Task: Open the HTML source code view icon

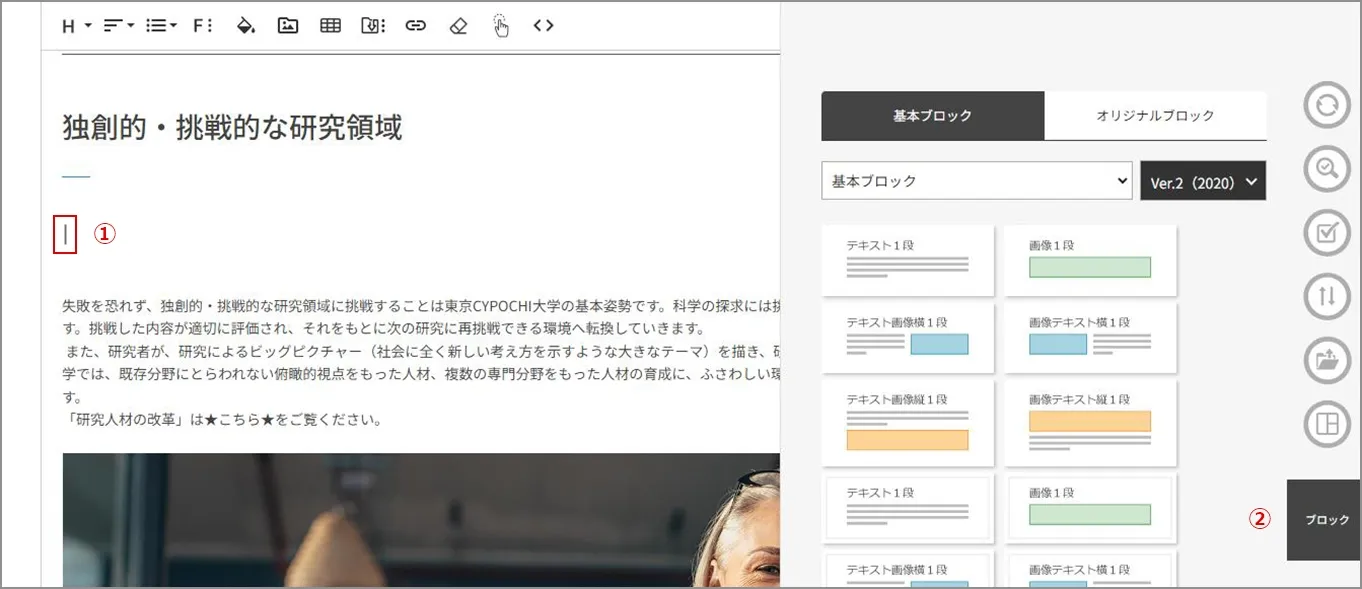Action: click(543, 26)
